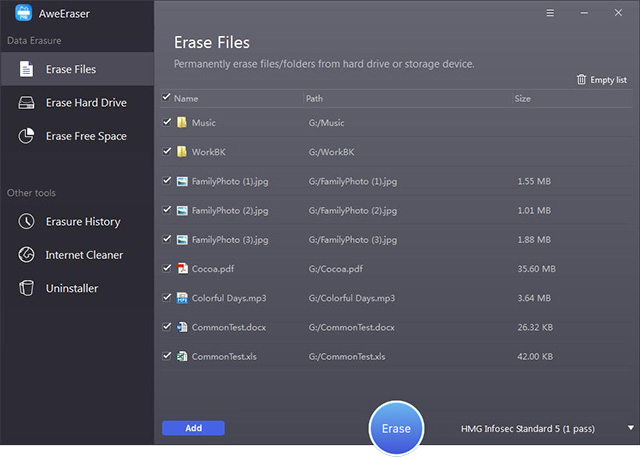Click the Erase Free Space pie icon
The width and height of the screenshot is (640, 459).
pos(26,136)
